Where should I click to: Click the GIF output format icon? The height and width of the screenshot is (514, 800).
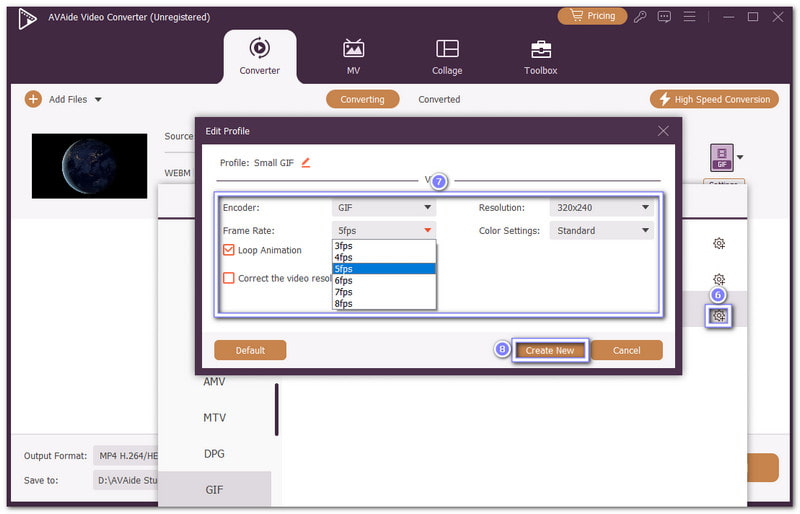tap(721, 158)
